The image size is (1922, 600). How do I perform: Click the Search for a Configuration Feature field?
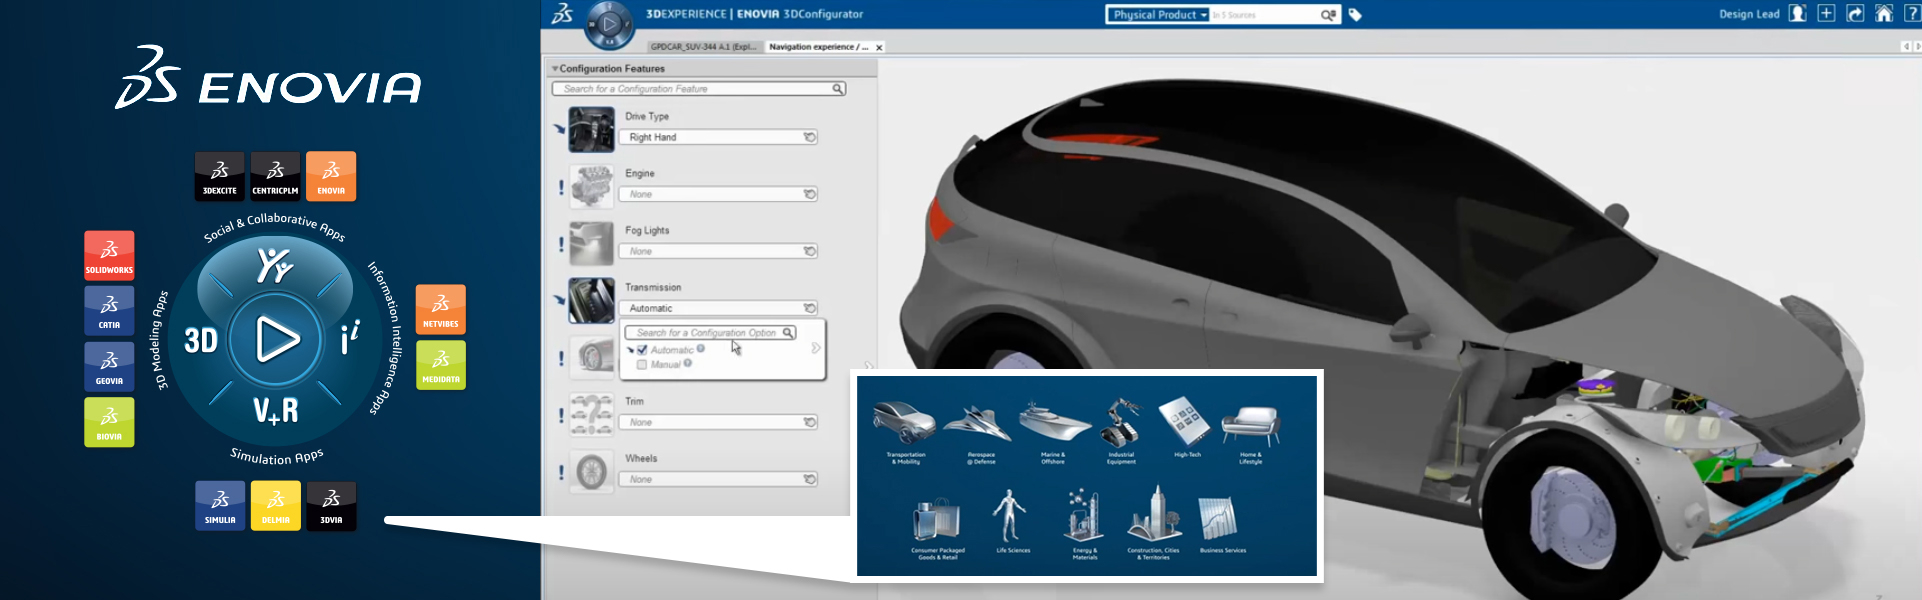tap(699, 89)
